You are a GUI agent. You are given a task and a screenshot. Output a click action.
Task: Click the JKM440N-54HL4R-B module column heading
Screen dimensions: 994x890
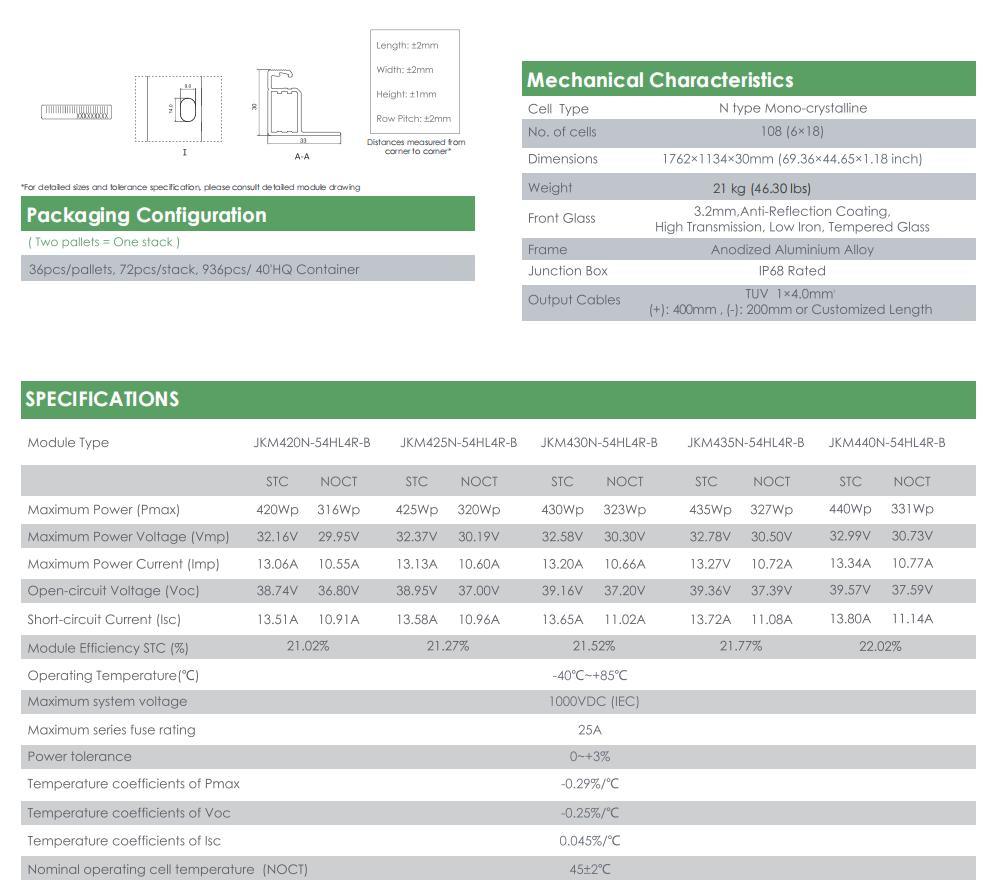coord(886,442)
